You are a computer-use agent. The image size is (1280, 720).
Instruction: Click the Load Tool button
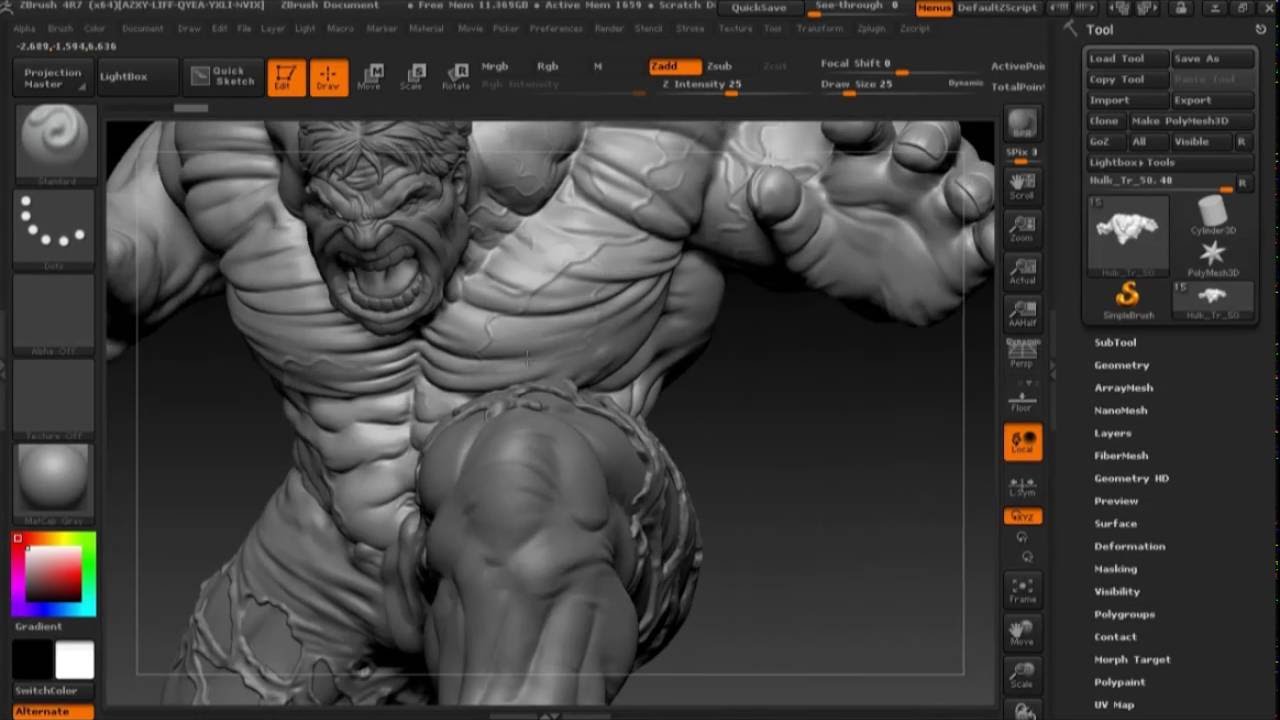(1127, 59)
